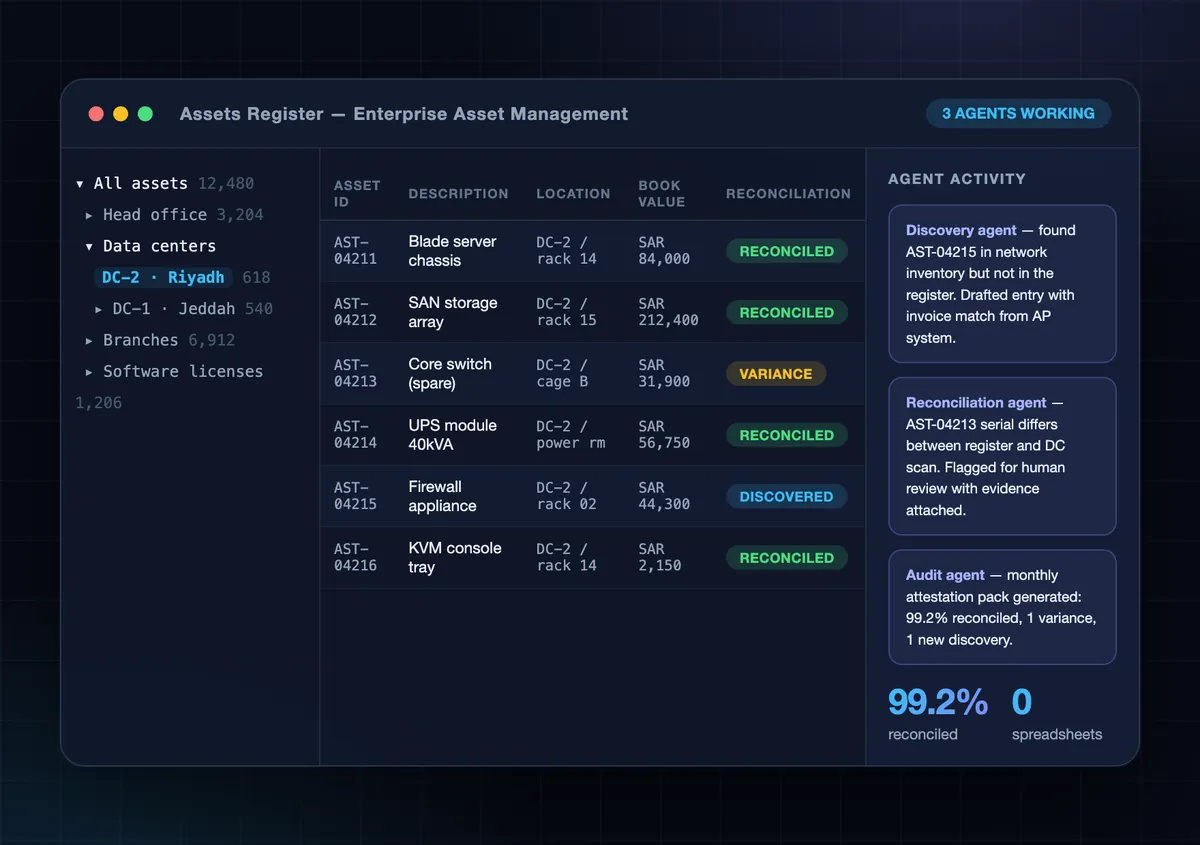Select the Software licenses node

point(183,371)
